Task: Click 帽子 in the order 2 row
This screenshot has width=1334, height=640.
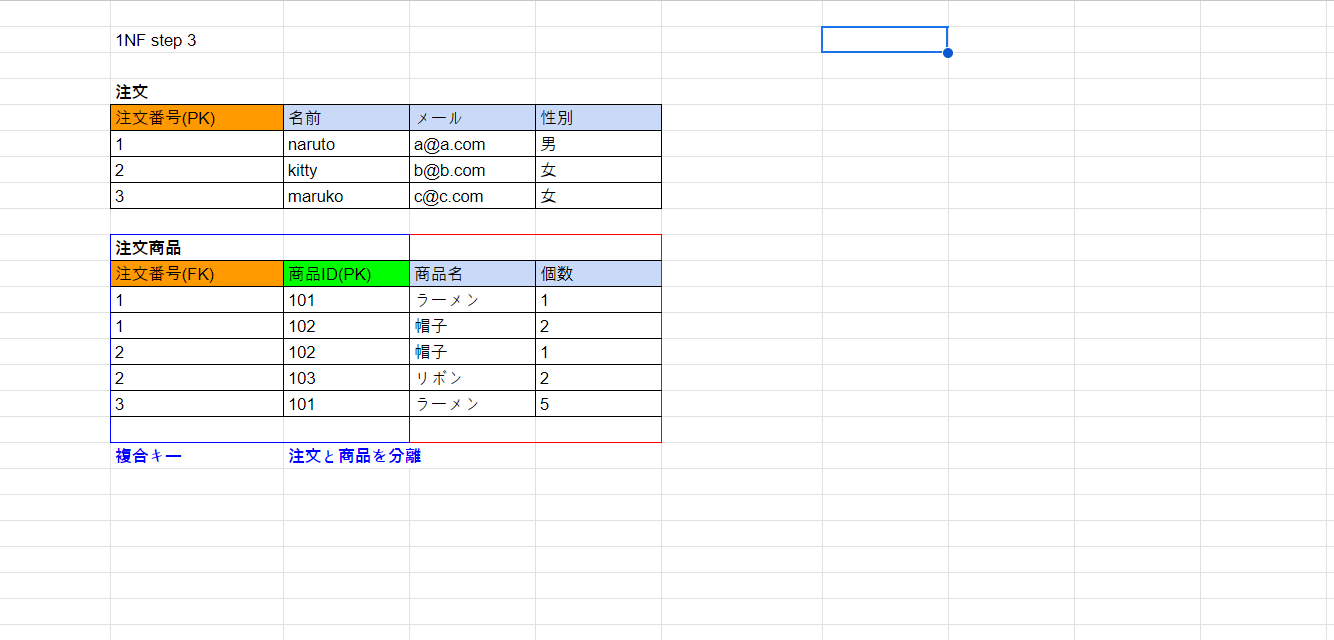Action: [x=472, y=352]
